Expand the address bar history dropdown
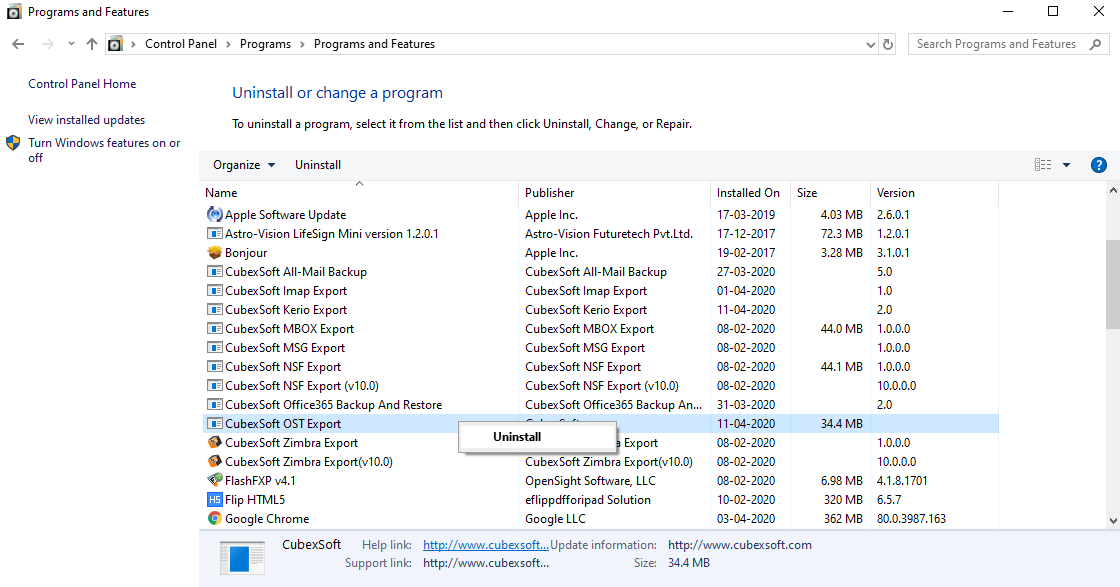 870,44
